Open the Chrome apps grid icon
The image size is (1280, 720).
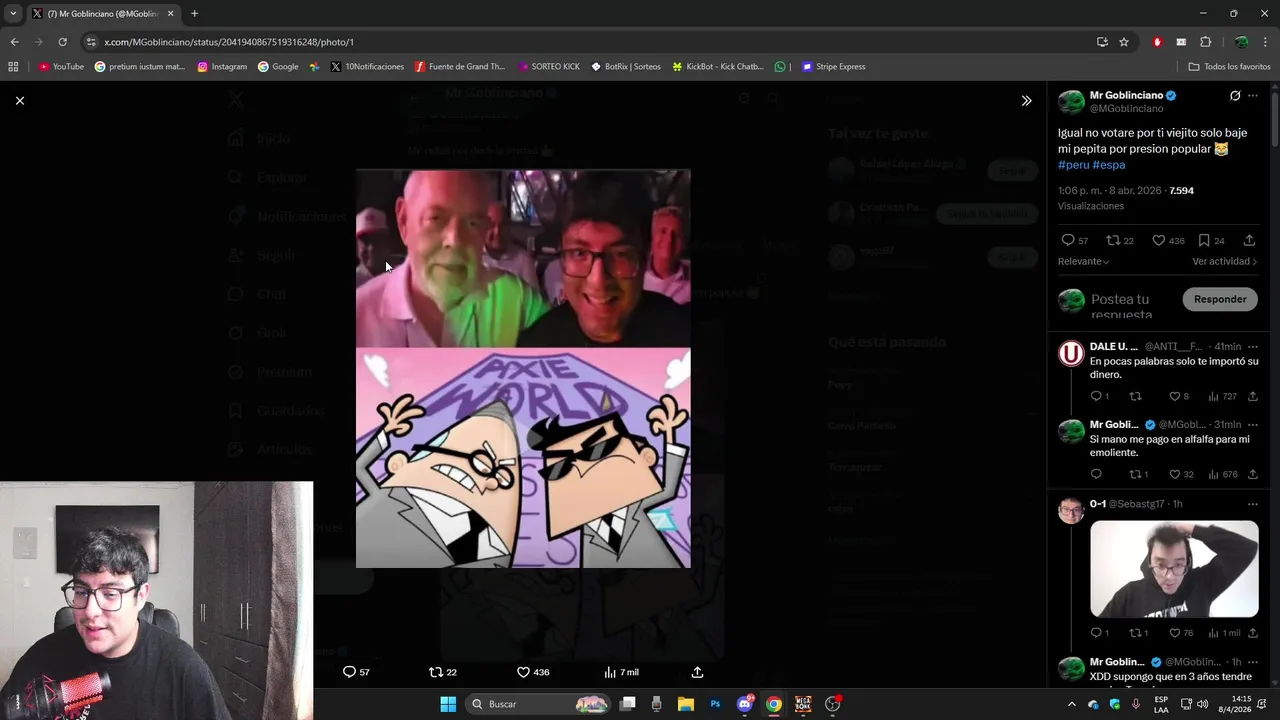click(13, 67)
